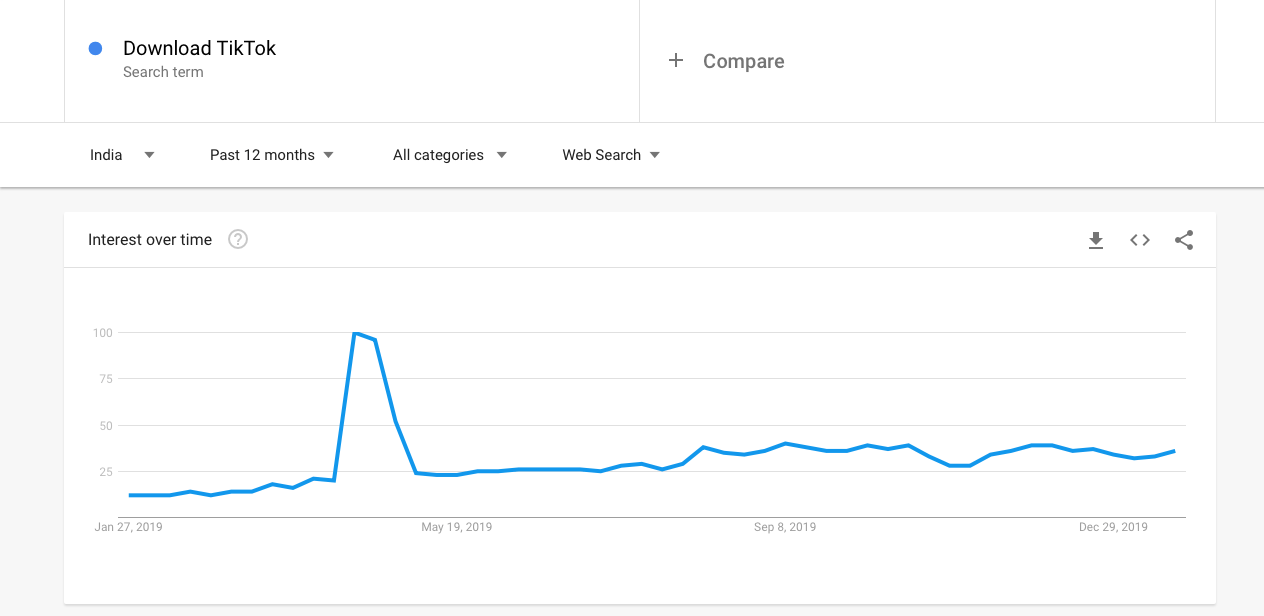
Task: Click the Search term subtitle text
Action: click(163, 73)
